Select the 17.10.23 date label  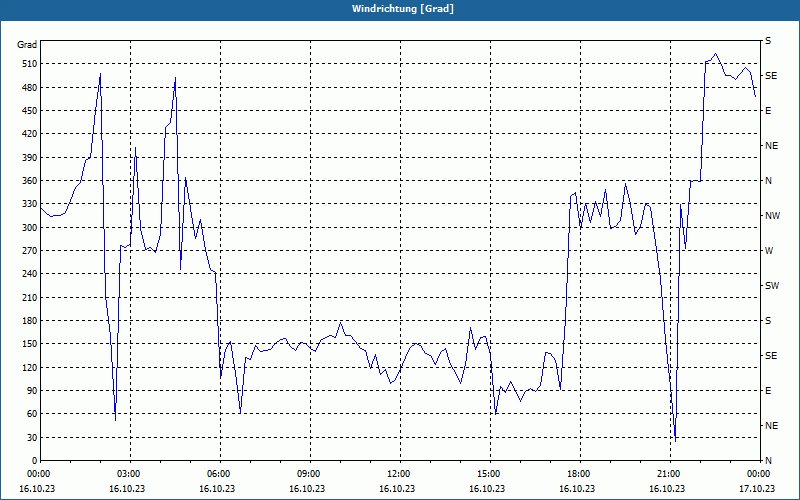click(757, 489)
